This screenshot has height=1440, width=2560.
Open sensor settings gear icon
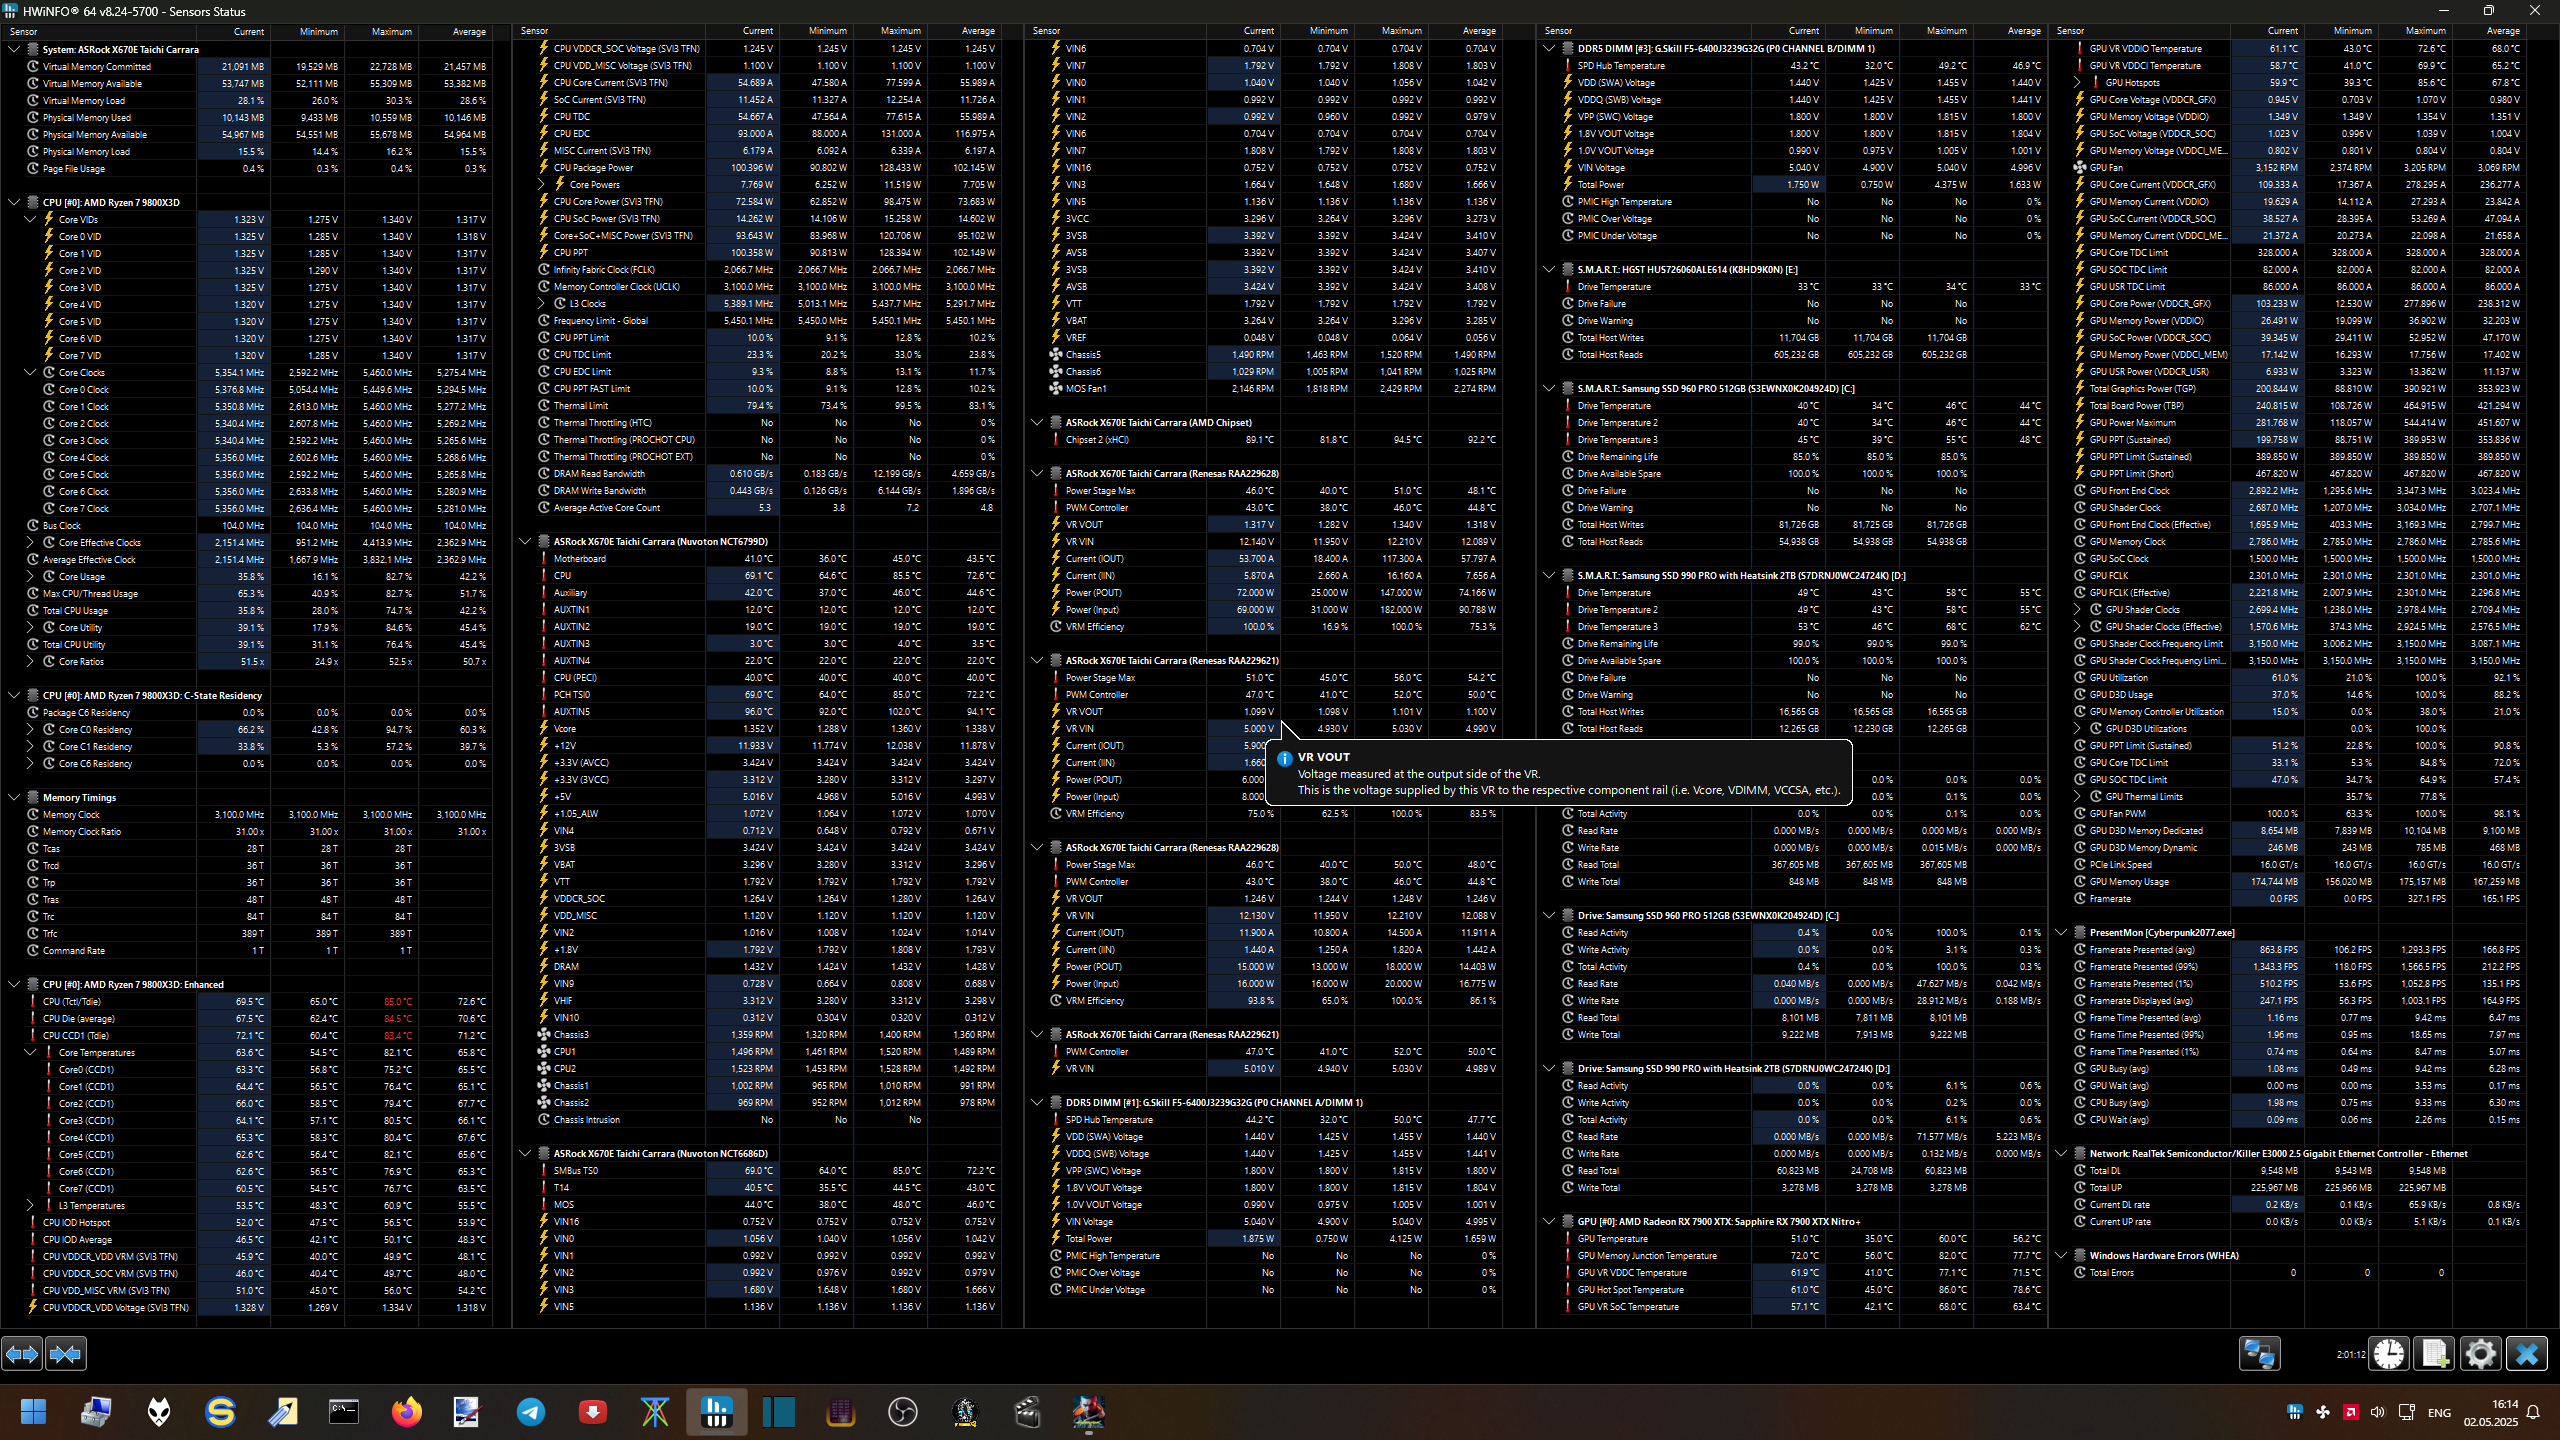pyautogui.click(x=2480, y=1354)
